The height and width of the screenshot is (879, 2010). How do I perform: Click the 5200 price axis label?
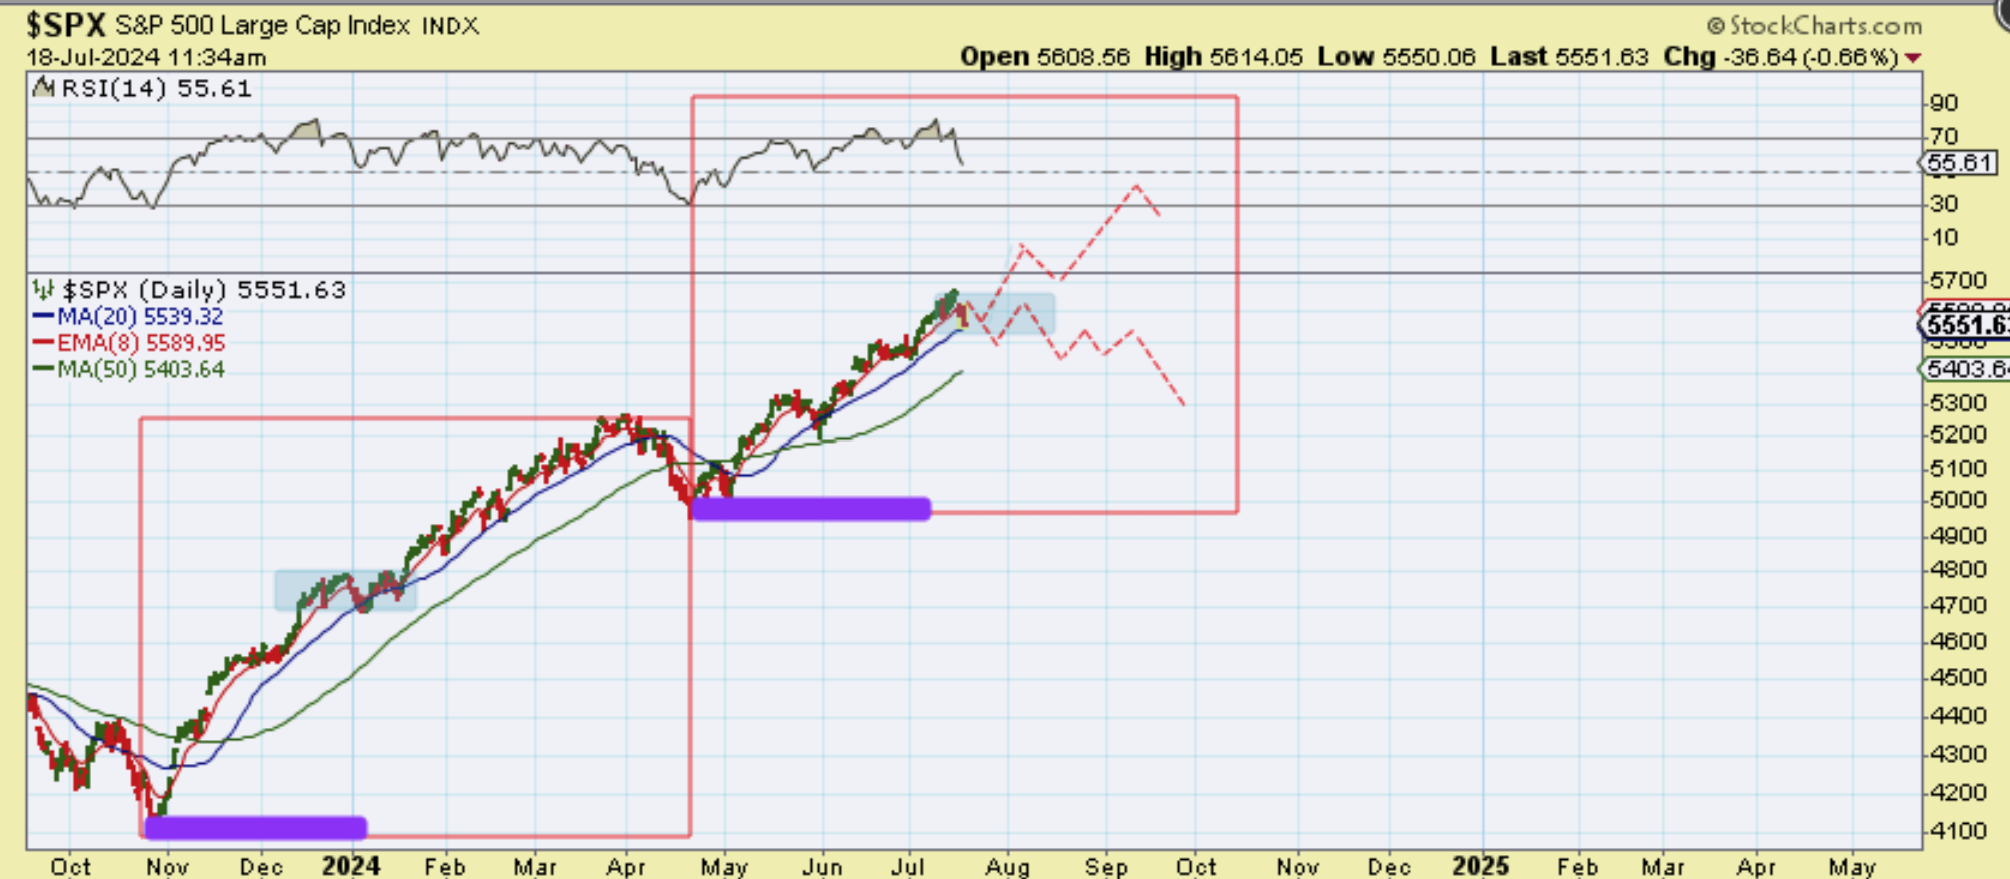tap(1958, 435)
